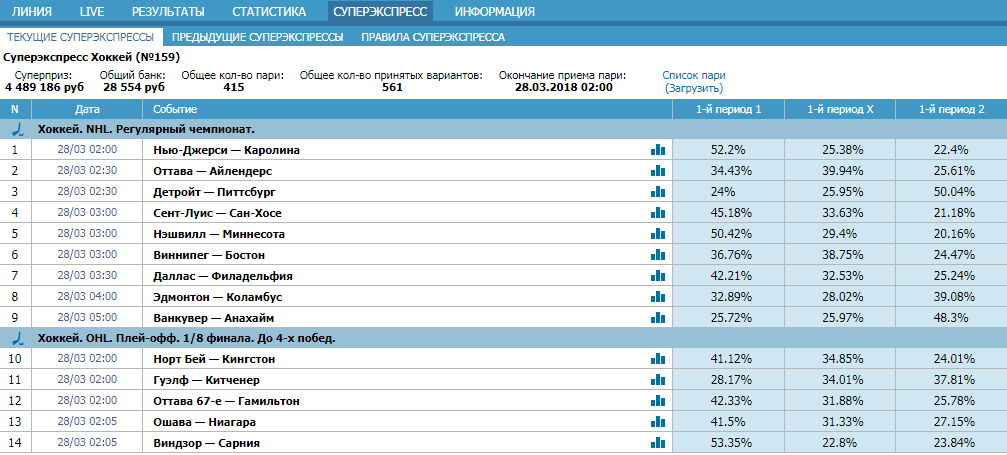Open statistics icon for Ошава — Ниагара
Image resolution: width=1007 pixels, height=455 pixels.
(x=658, y=422)
